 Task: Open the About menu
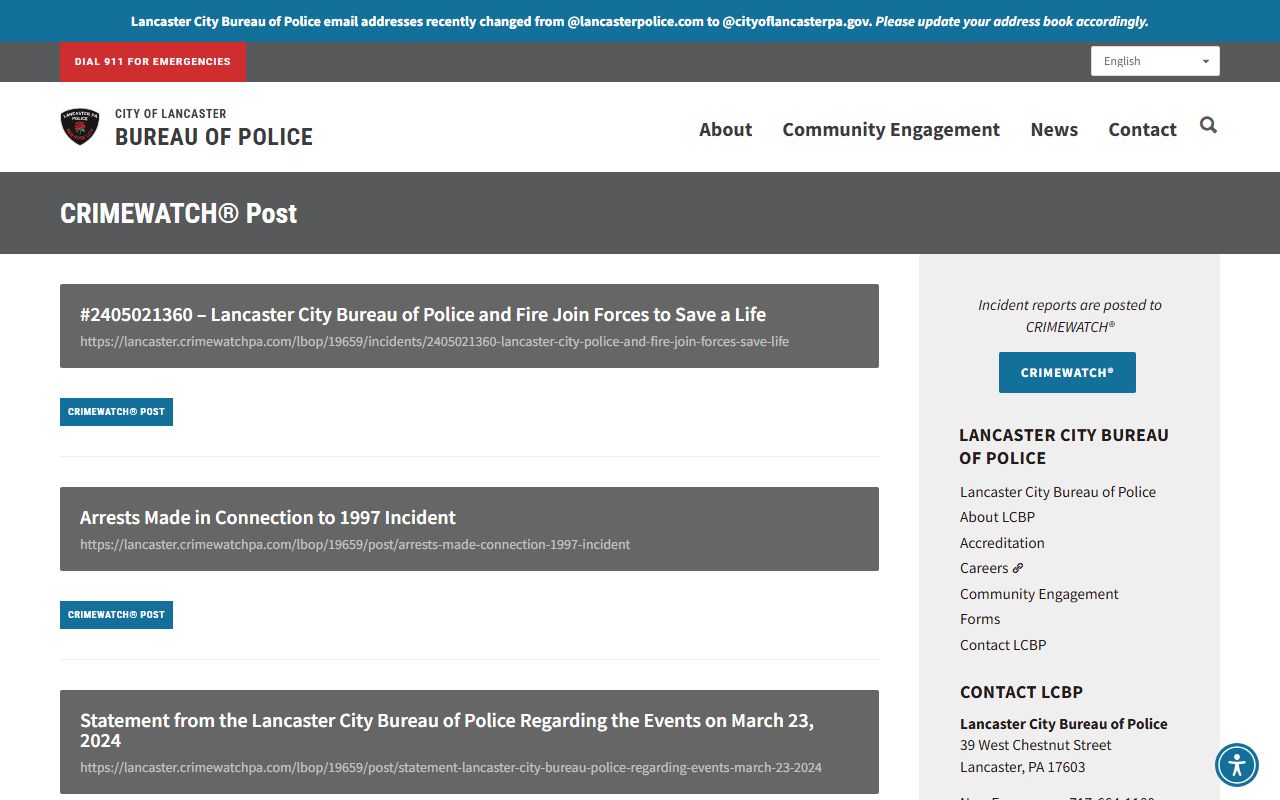click(725, 129)
